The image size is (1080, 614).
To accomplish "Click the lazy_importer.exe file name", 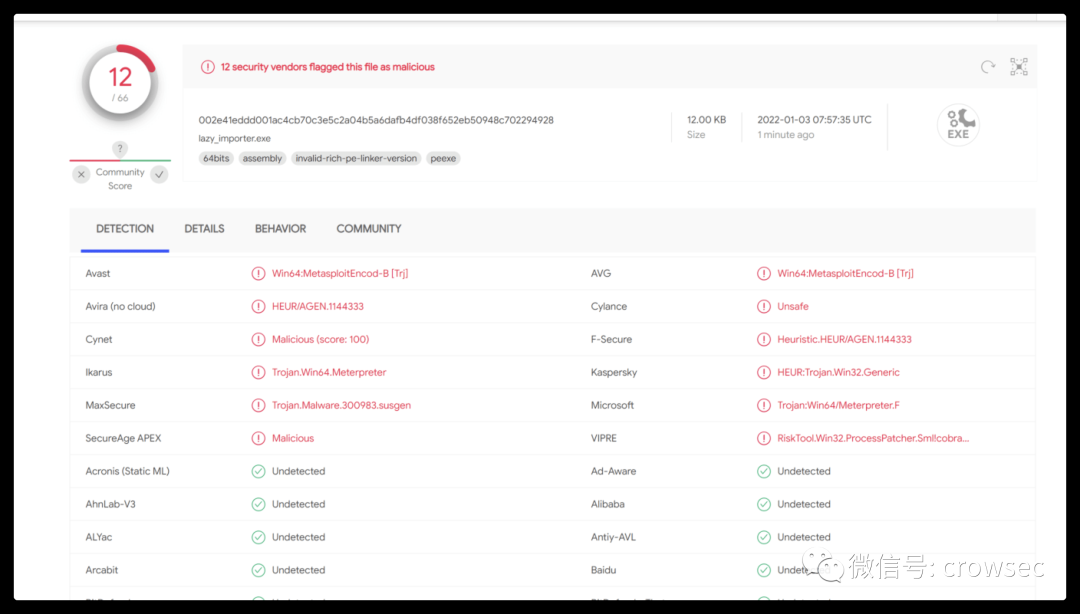I will (x=234, y=139).
